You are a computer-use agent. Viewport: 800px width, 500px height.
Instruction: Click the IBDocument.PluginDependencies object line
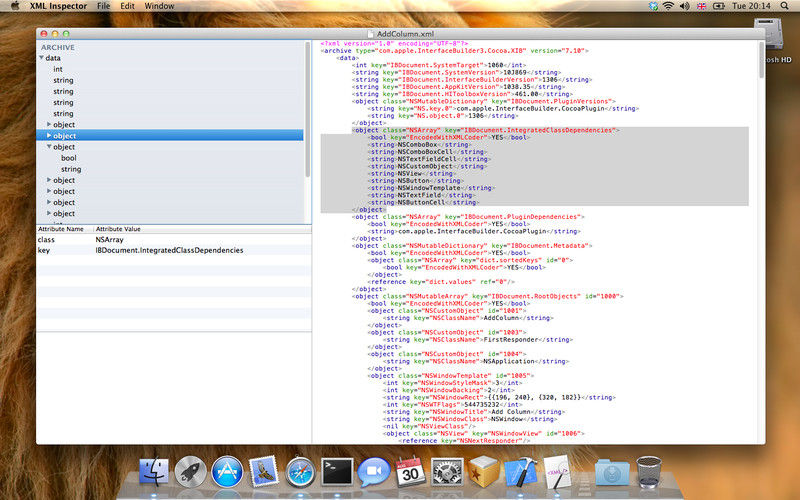click(468, 217)
